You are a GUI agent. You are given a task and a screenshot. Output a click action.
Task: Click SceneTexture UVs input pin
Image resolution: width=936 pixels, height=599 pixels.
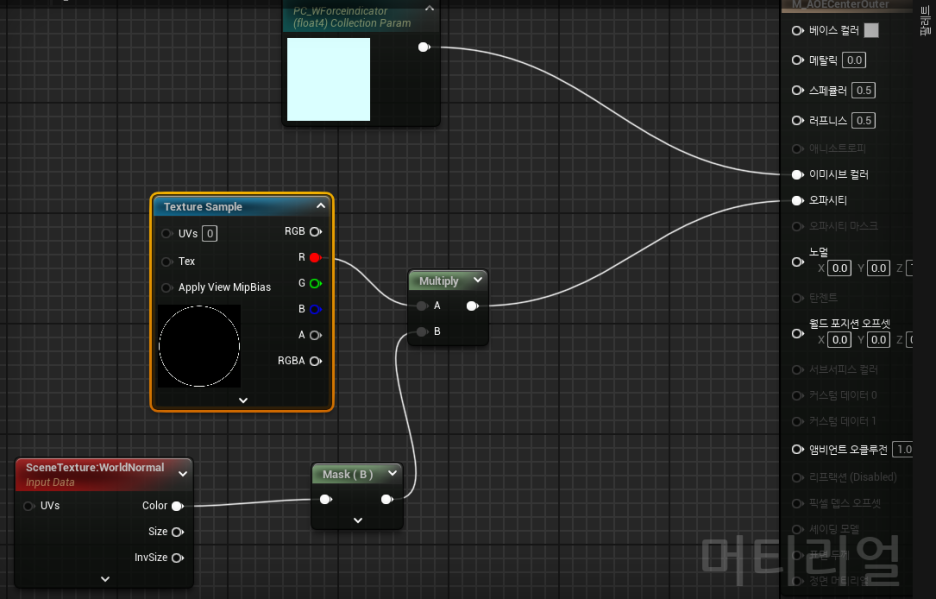click(x=29, y=506)
